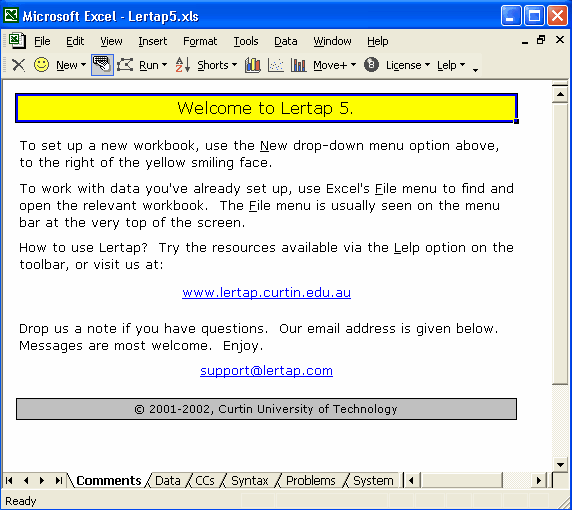
Task: Go to previous sheet tab arrow
Action: click(x=26, y=480)
